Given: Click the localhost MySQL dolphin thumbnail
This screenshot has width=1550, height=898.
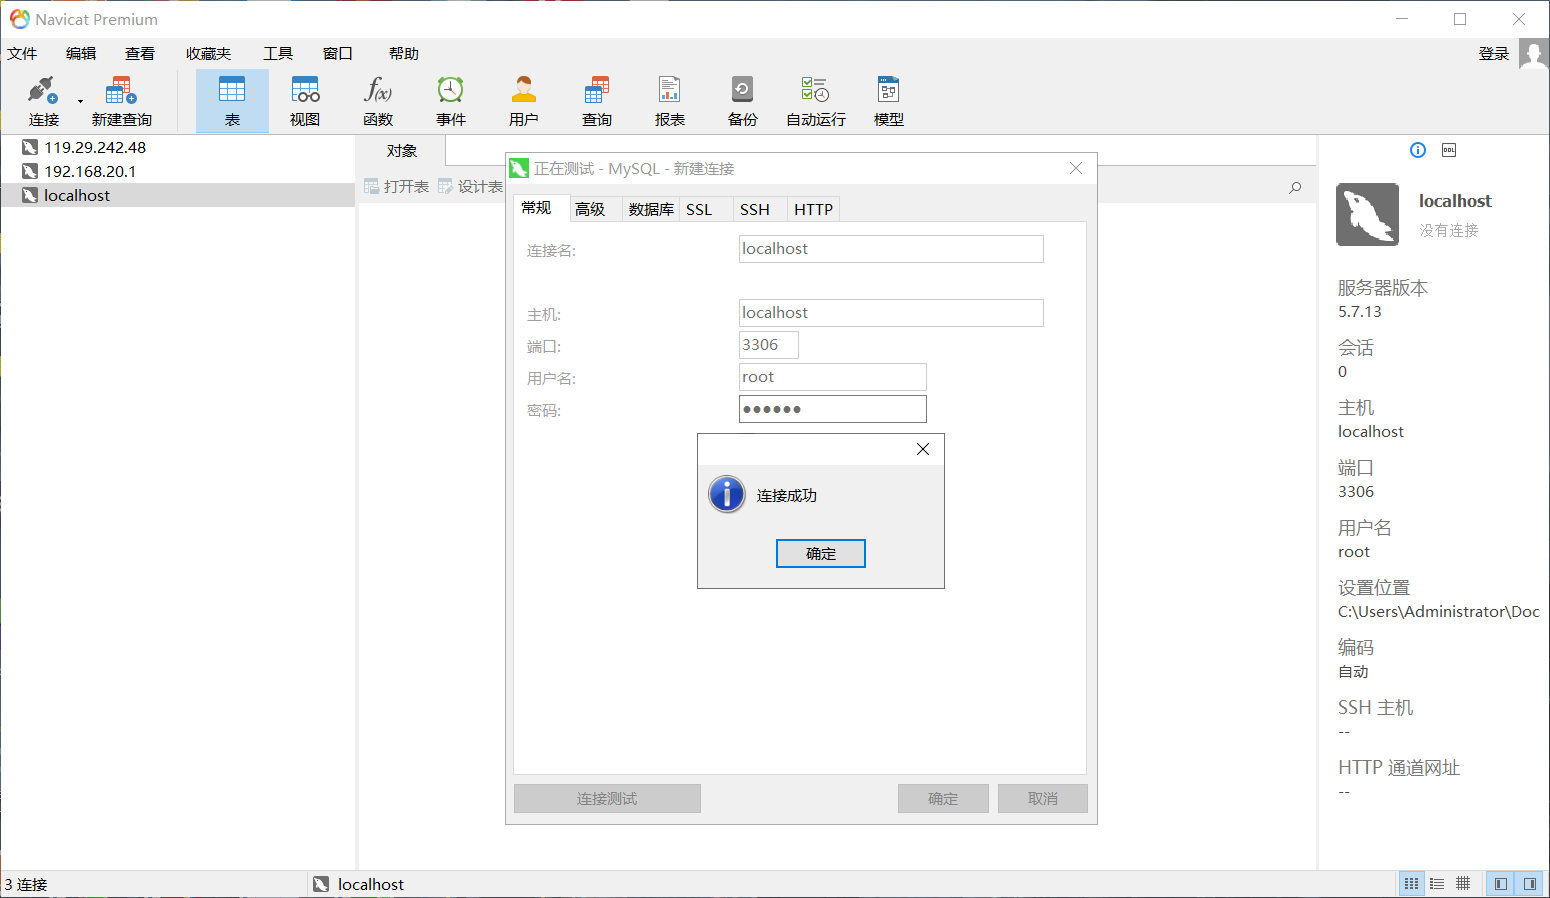Looking at the screenshot, I should tap(1367, 214).
